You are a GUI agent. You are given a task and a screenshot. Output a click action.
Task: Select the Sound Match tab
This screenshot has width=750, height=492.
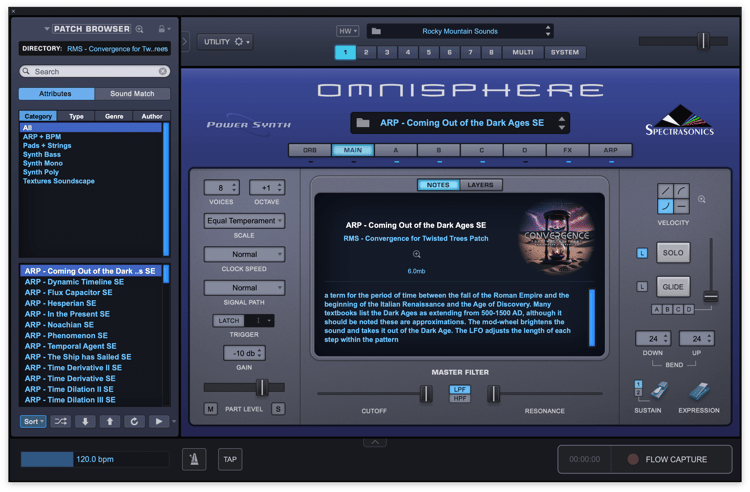132,94
